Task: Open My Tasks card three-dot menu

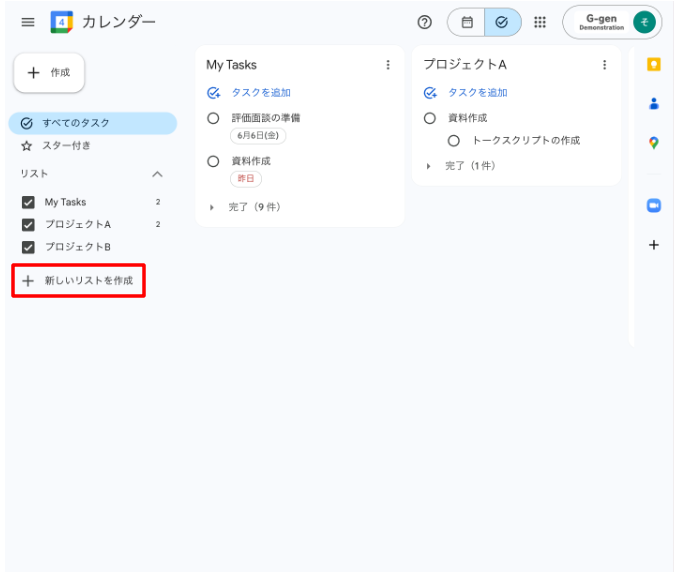Action: pos(388,65)
